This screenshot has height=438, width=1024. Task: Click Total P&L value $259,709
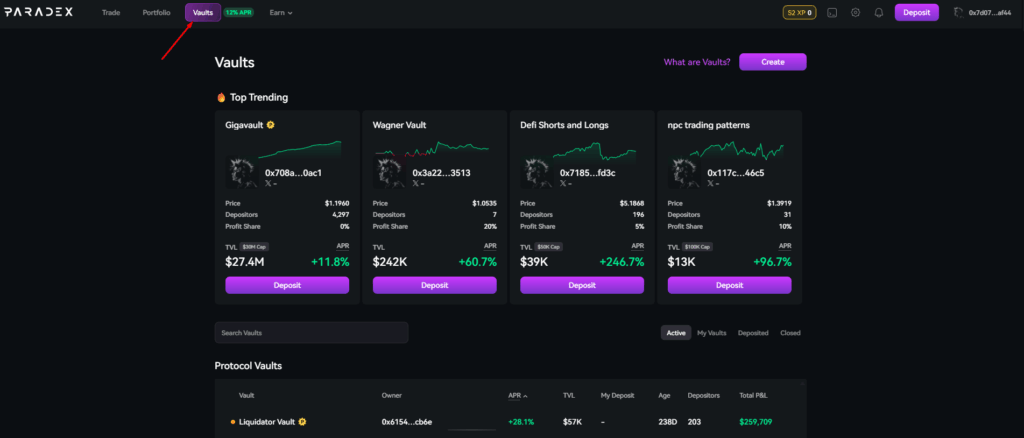coord(756,422)
